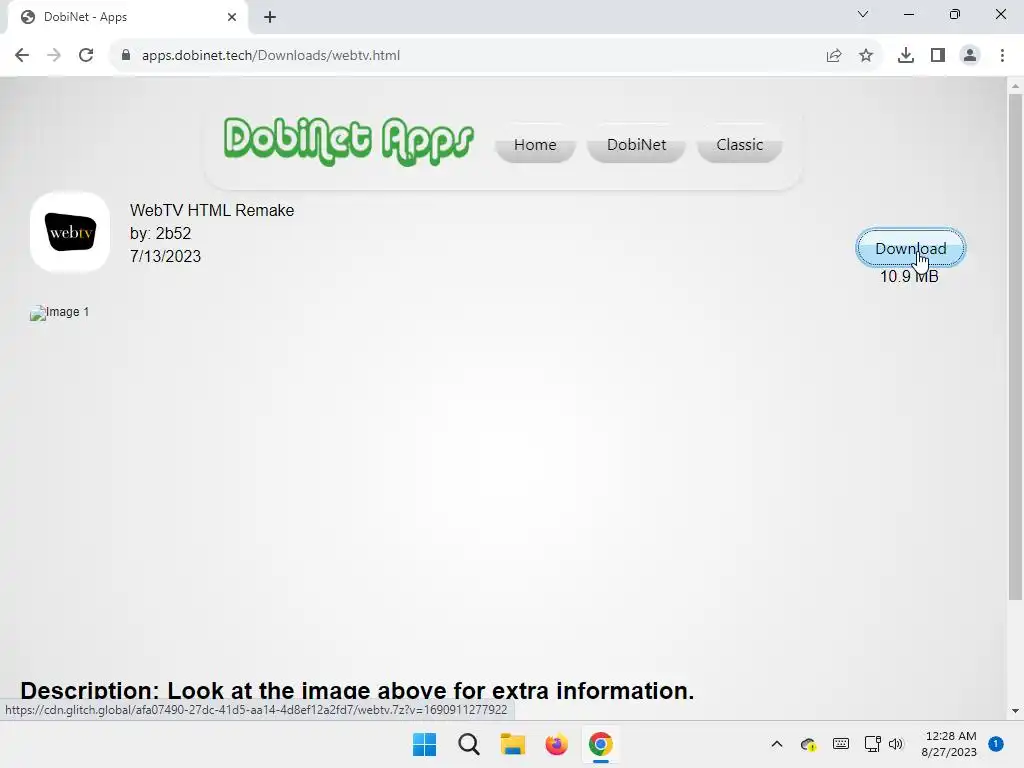This screenshot has width=1024, height=768.
Task: Open the volume tray icon
Action: click(x=895, y=744)
